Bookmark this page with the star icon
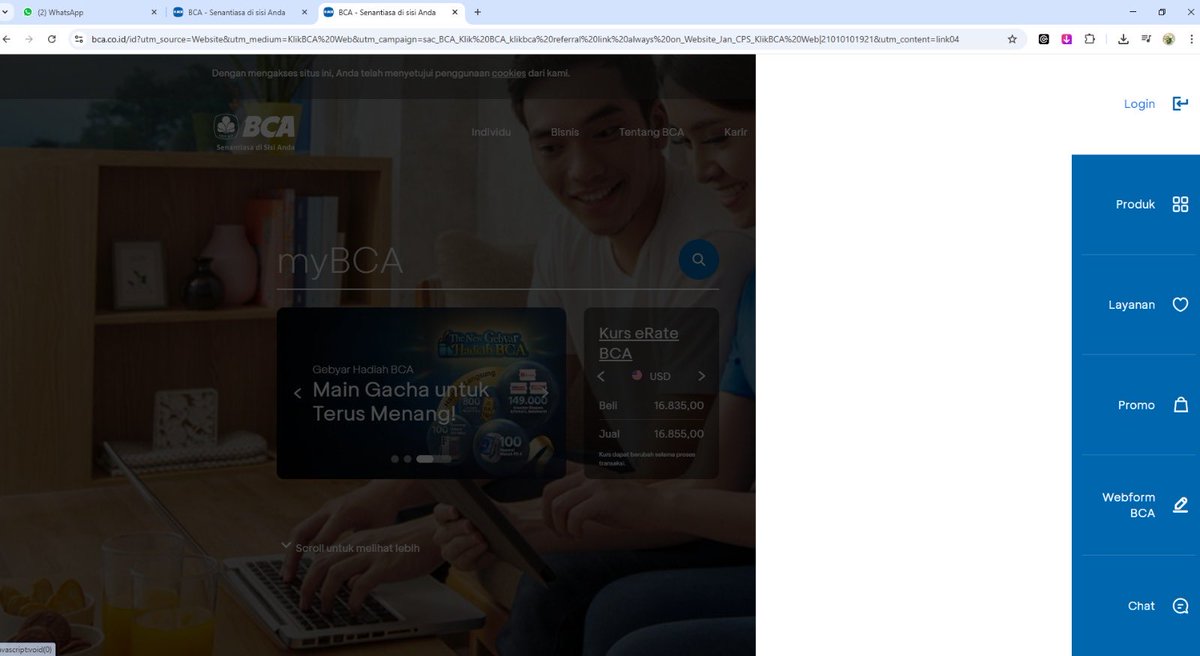This screenshot has height=656, width=1200. click(1012, 39)
